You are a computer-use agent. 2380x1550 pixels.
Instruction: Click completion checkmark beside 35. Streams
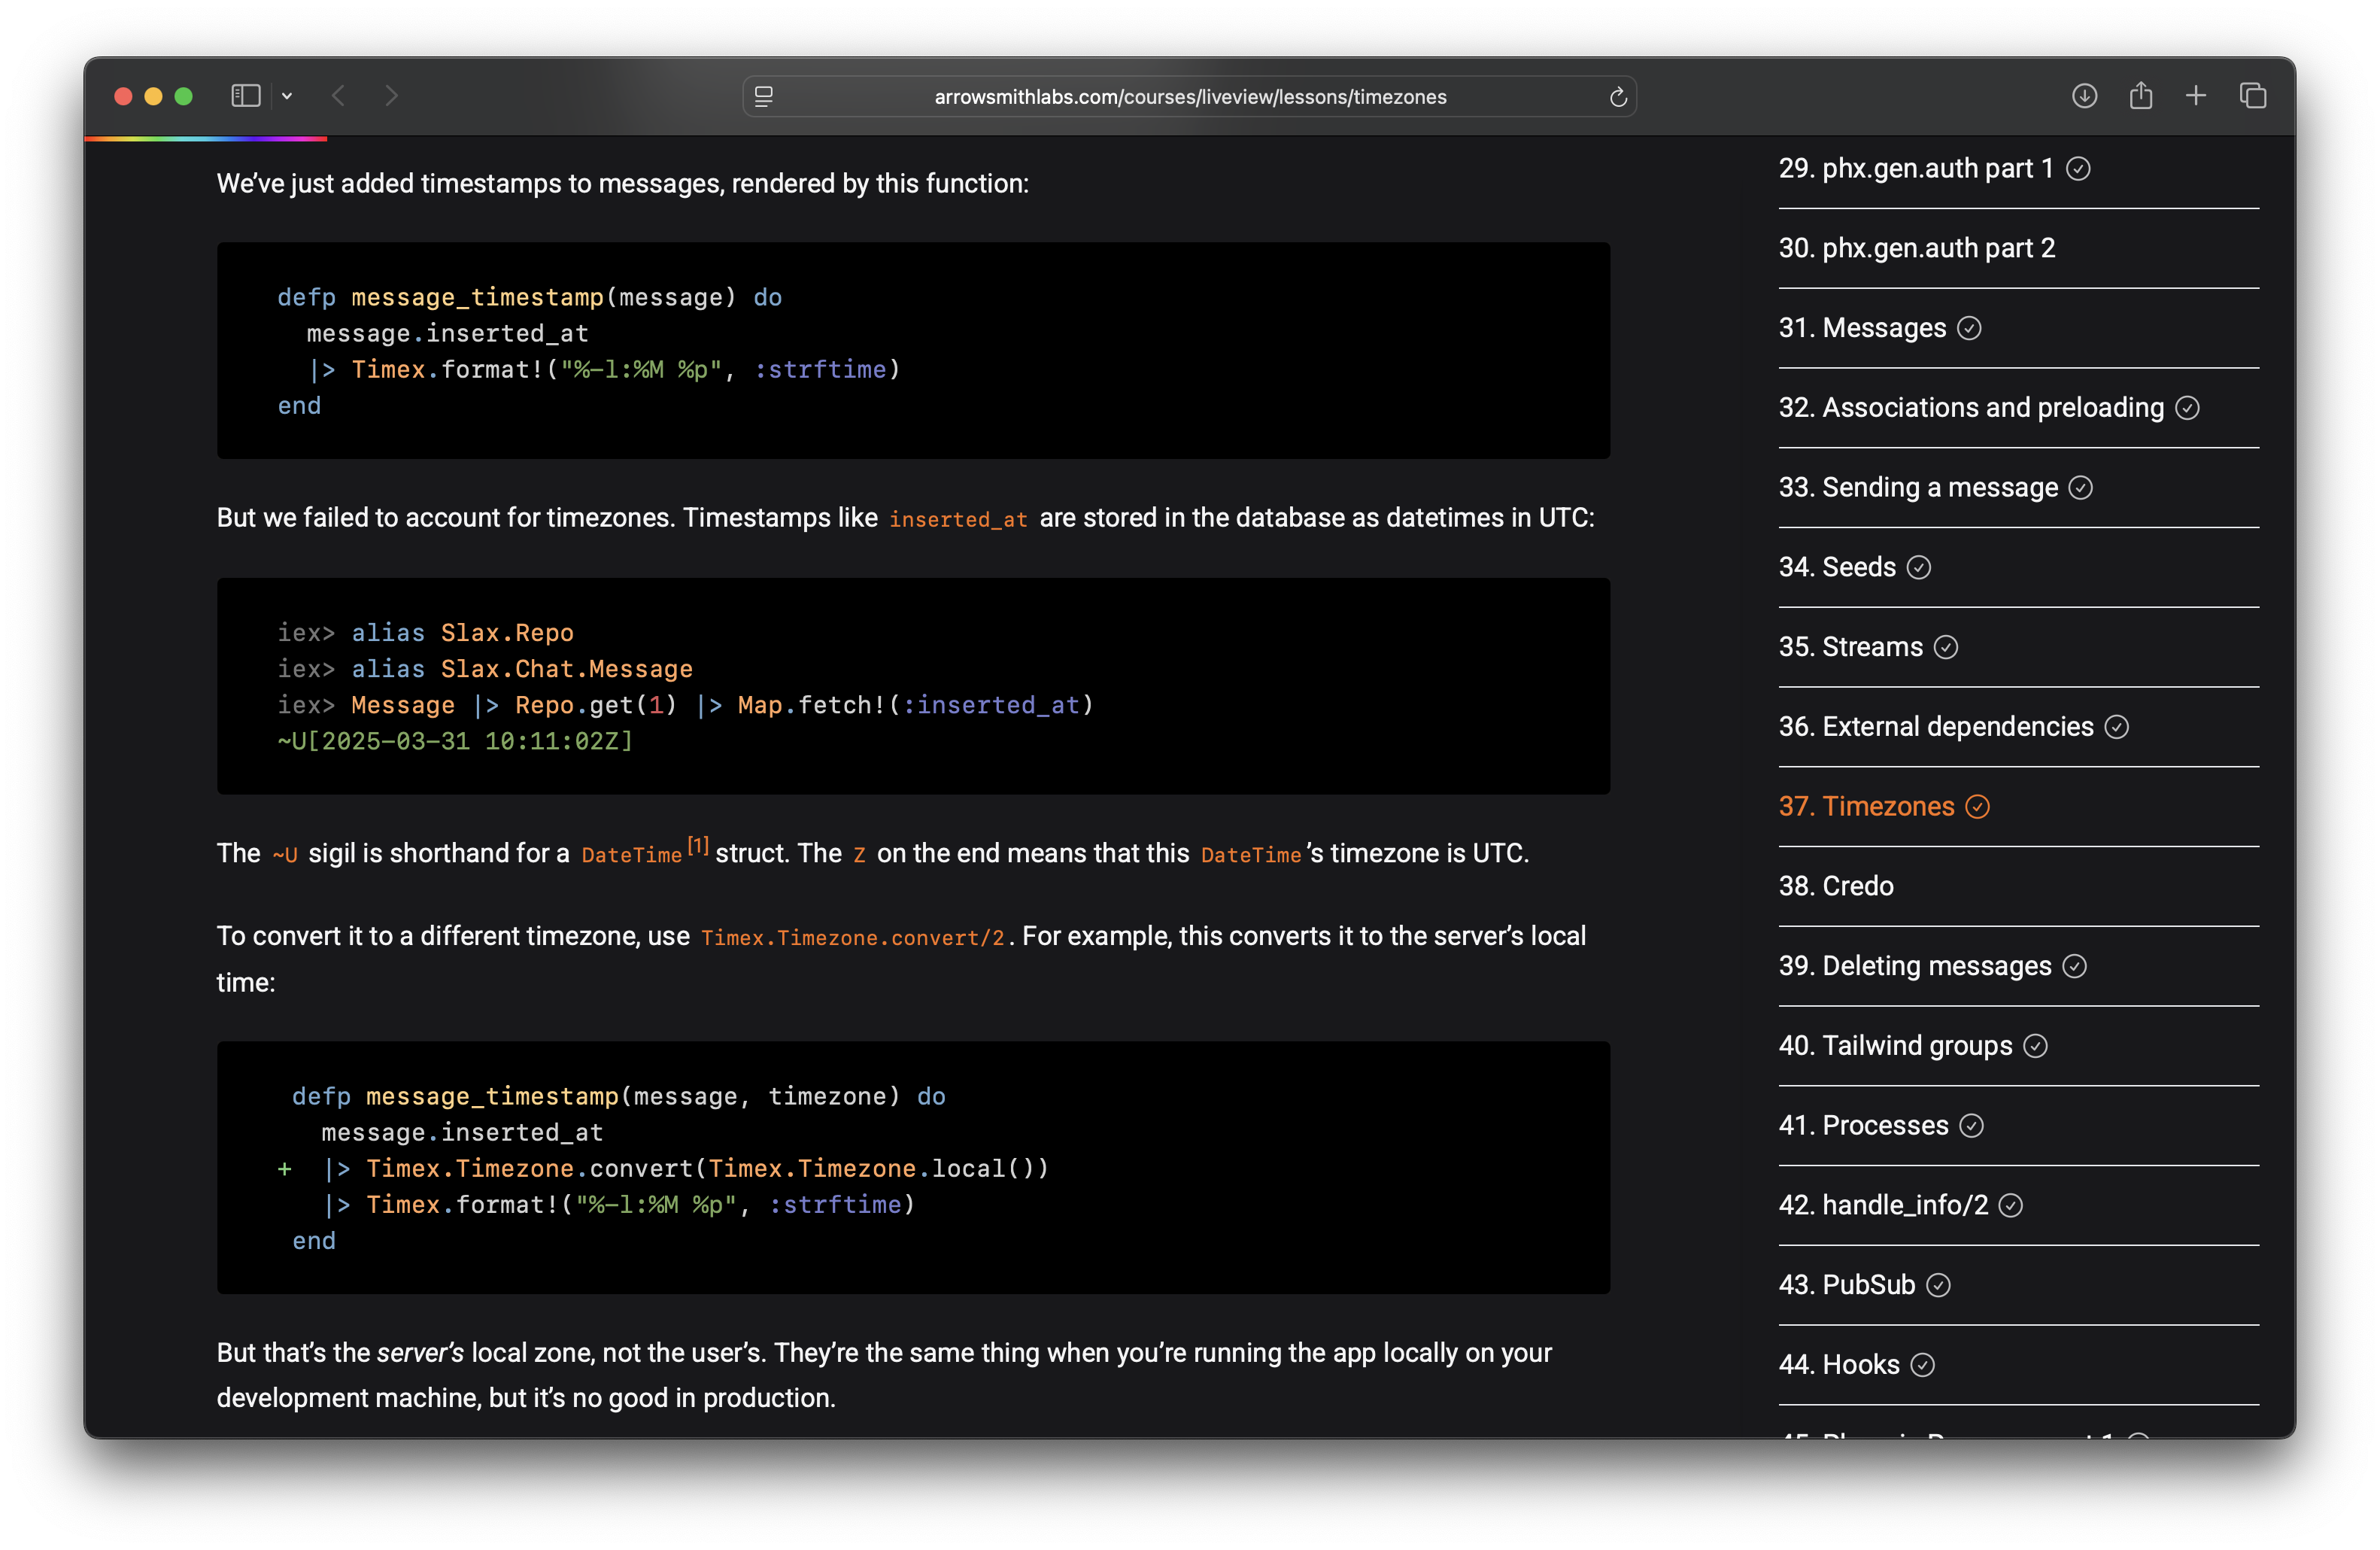[1945, 647]
